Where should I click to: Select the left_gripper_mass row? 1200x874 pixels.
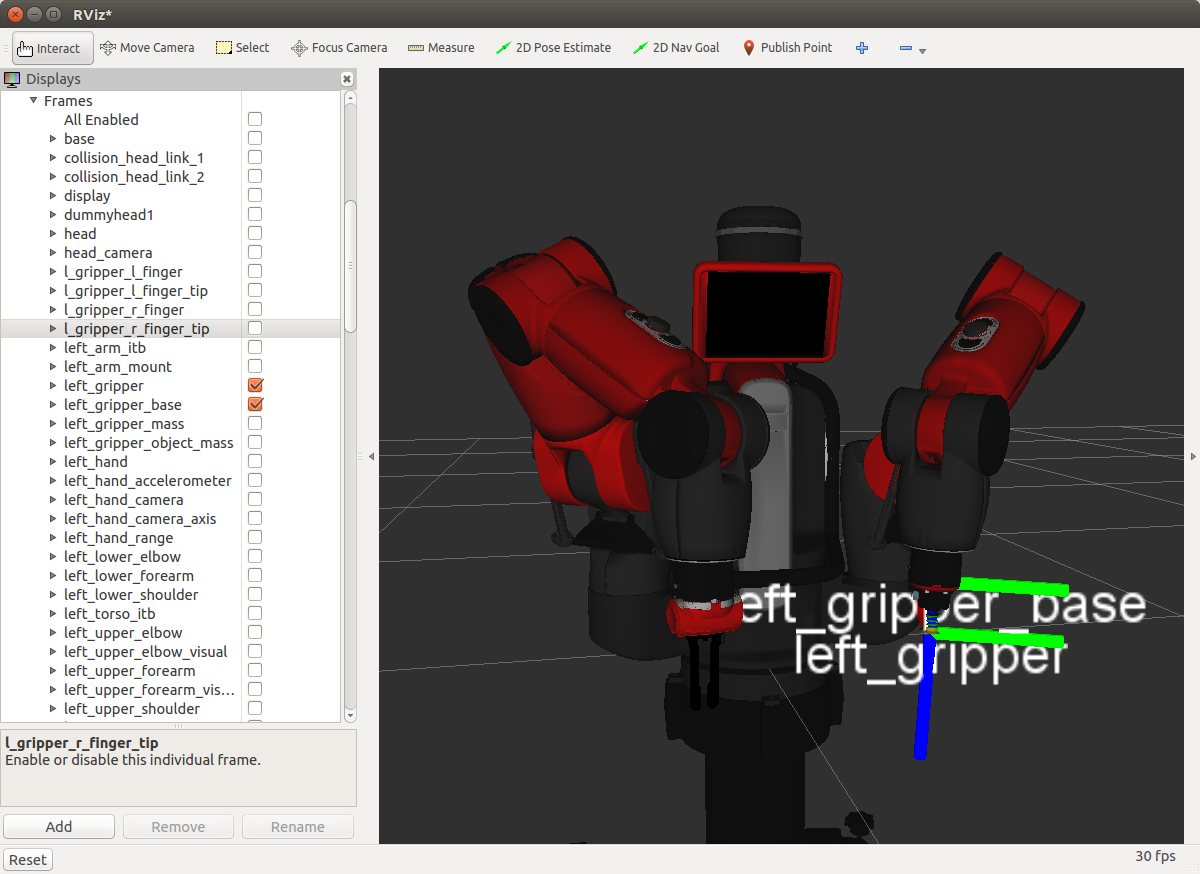[170, 423]
